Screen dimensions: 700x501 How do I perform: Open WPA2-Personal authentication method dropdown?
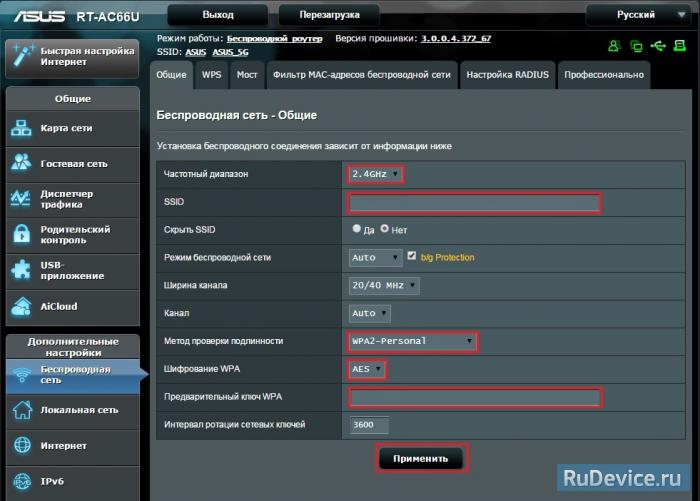click(412, 341)
